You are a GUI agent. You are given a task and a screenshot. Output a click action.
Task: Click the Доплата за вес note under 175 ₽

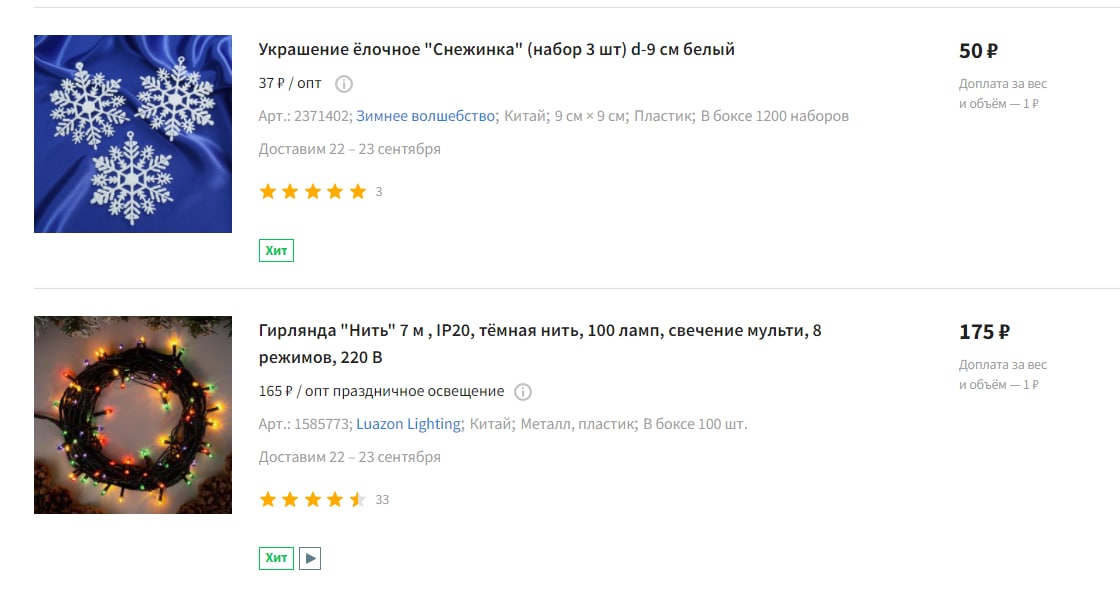tap(1003, 375)
